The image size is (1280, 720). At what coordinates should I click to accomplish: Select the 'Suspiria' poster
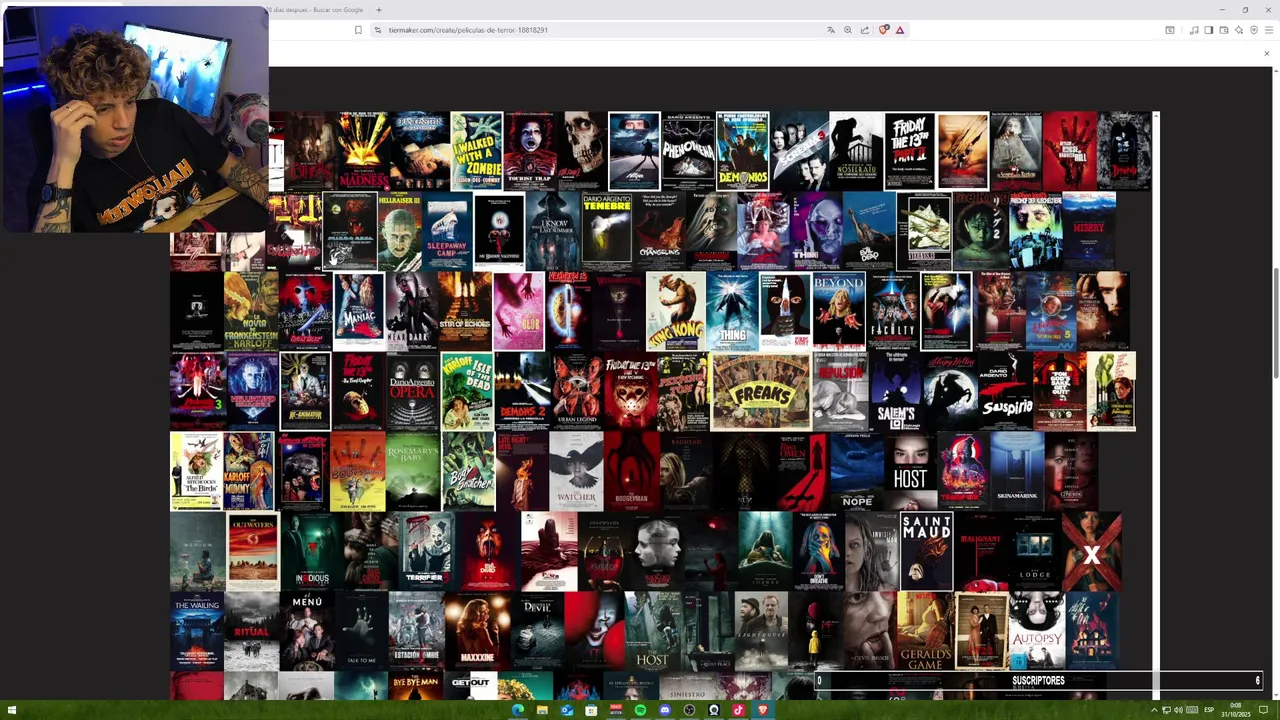click(1005, 391)
